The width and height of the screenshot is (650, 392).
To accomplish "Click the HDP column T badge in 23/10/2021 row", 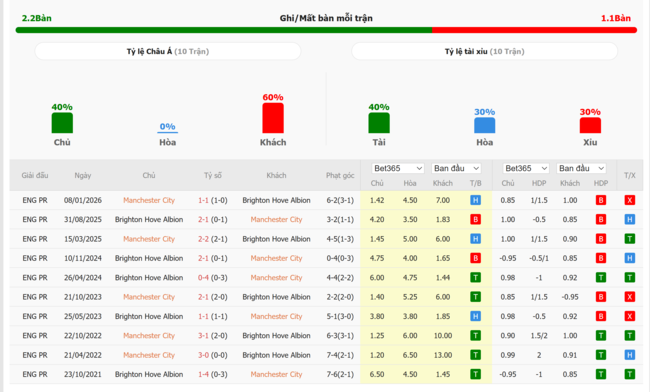I will [601, 374].
